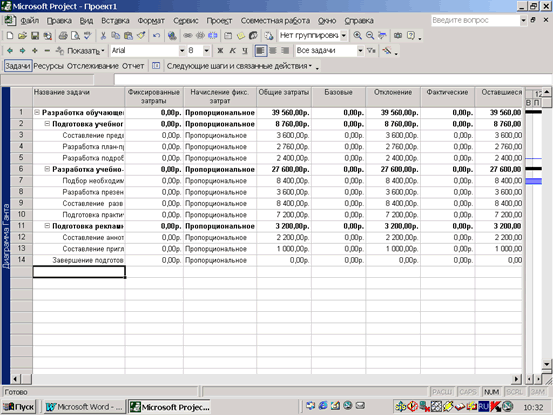The image size is (554, 416).
Task: Open the Файл menu
Action: point(29,21)
